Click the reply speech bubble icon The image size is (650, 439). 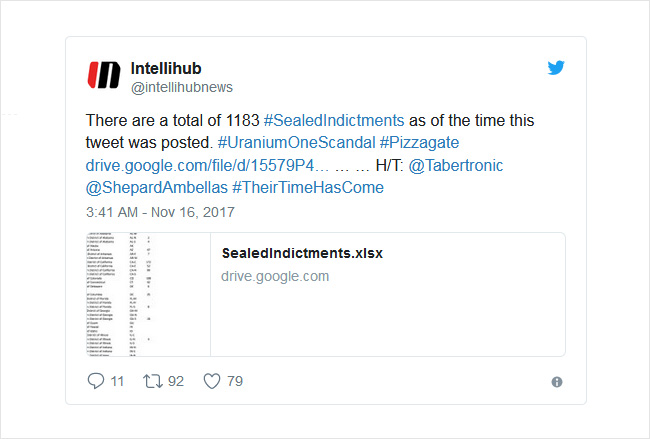point(96,381)
